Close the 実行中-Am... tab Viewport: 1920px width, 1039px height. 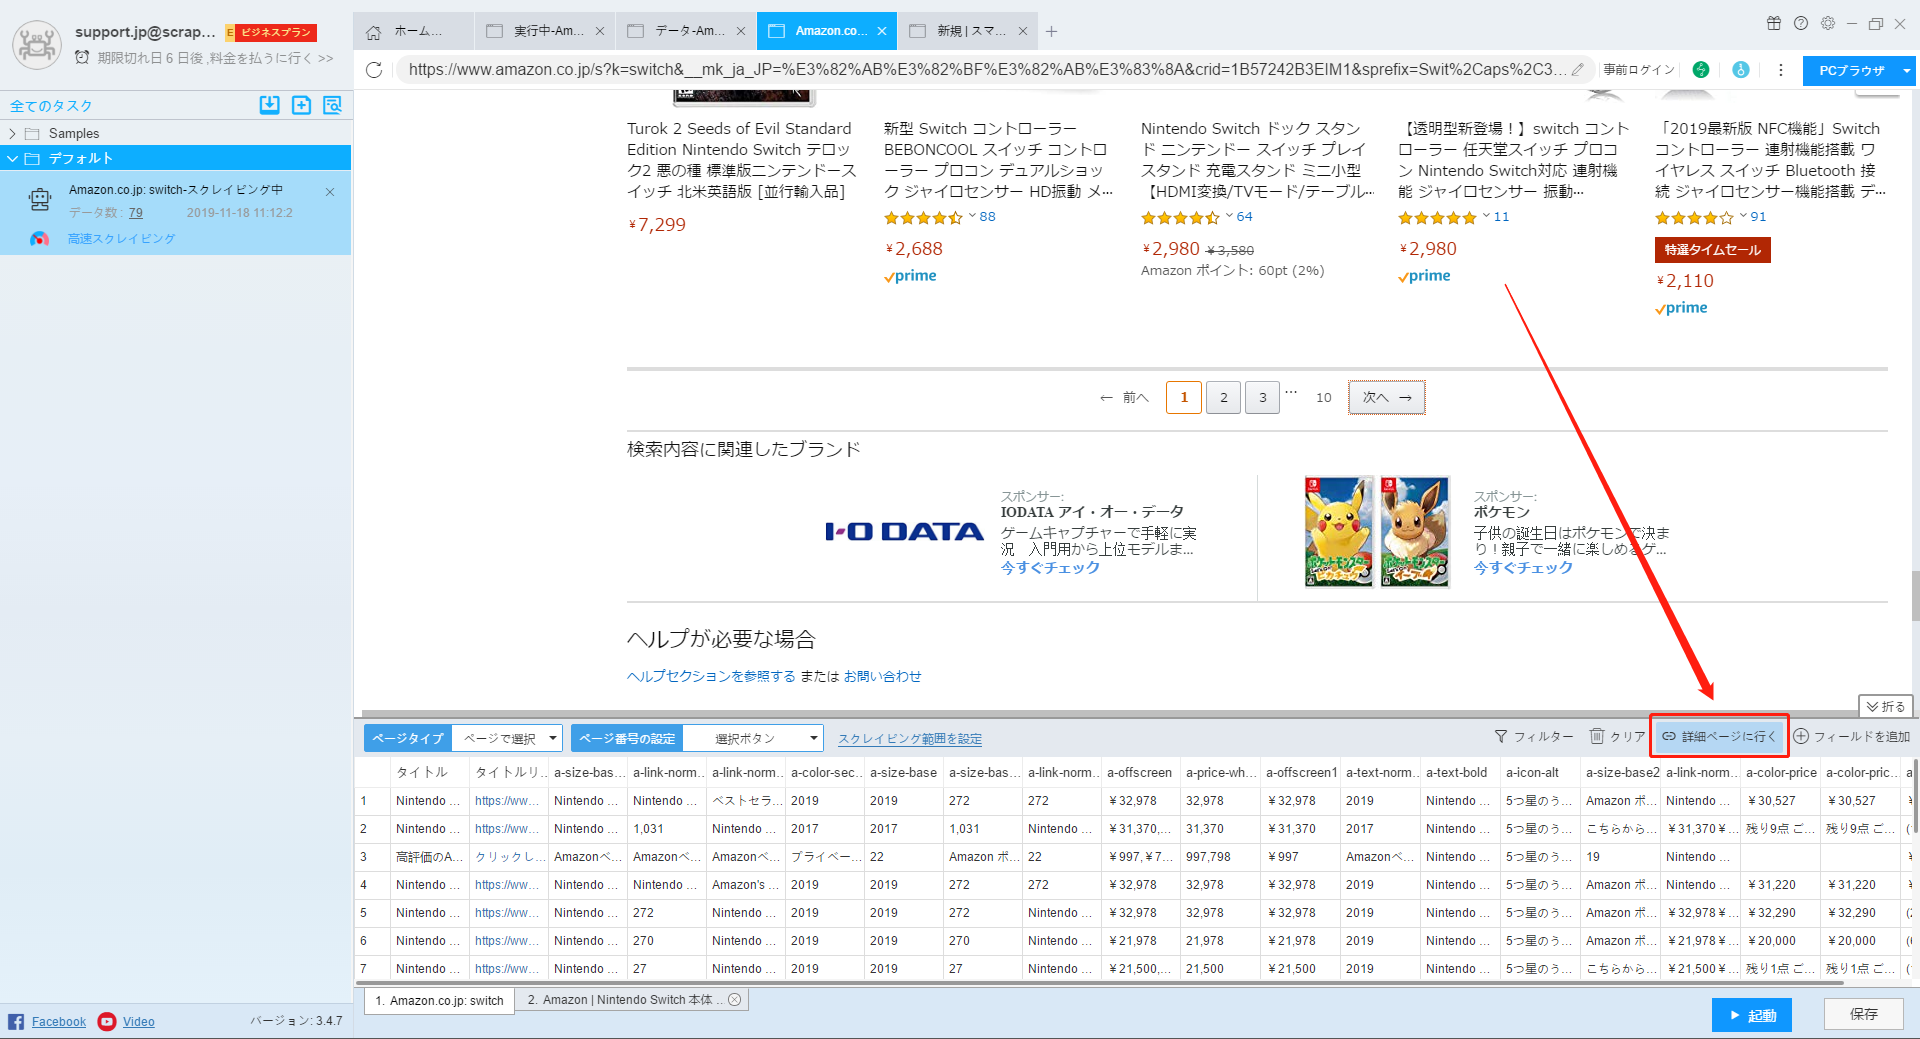coord(600,31)
